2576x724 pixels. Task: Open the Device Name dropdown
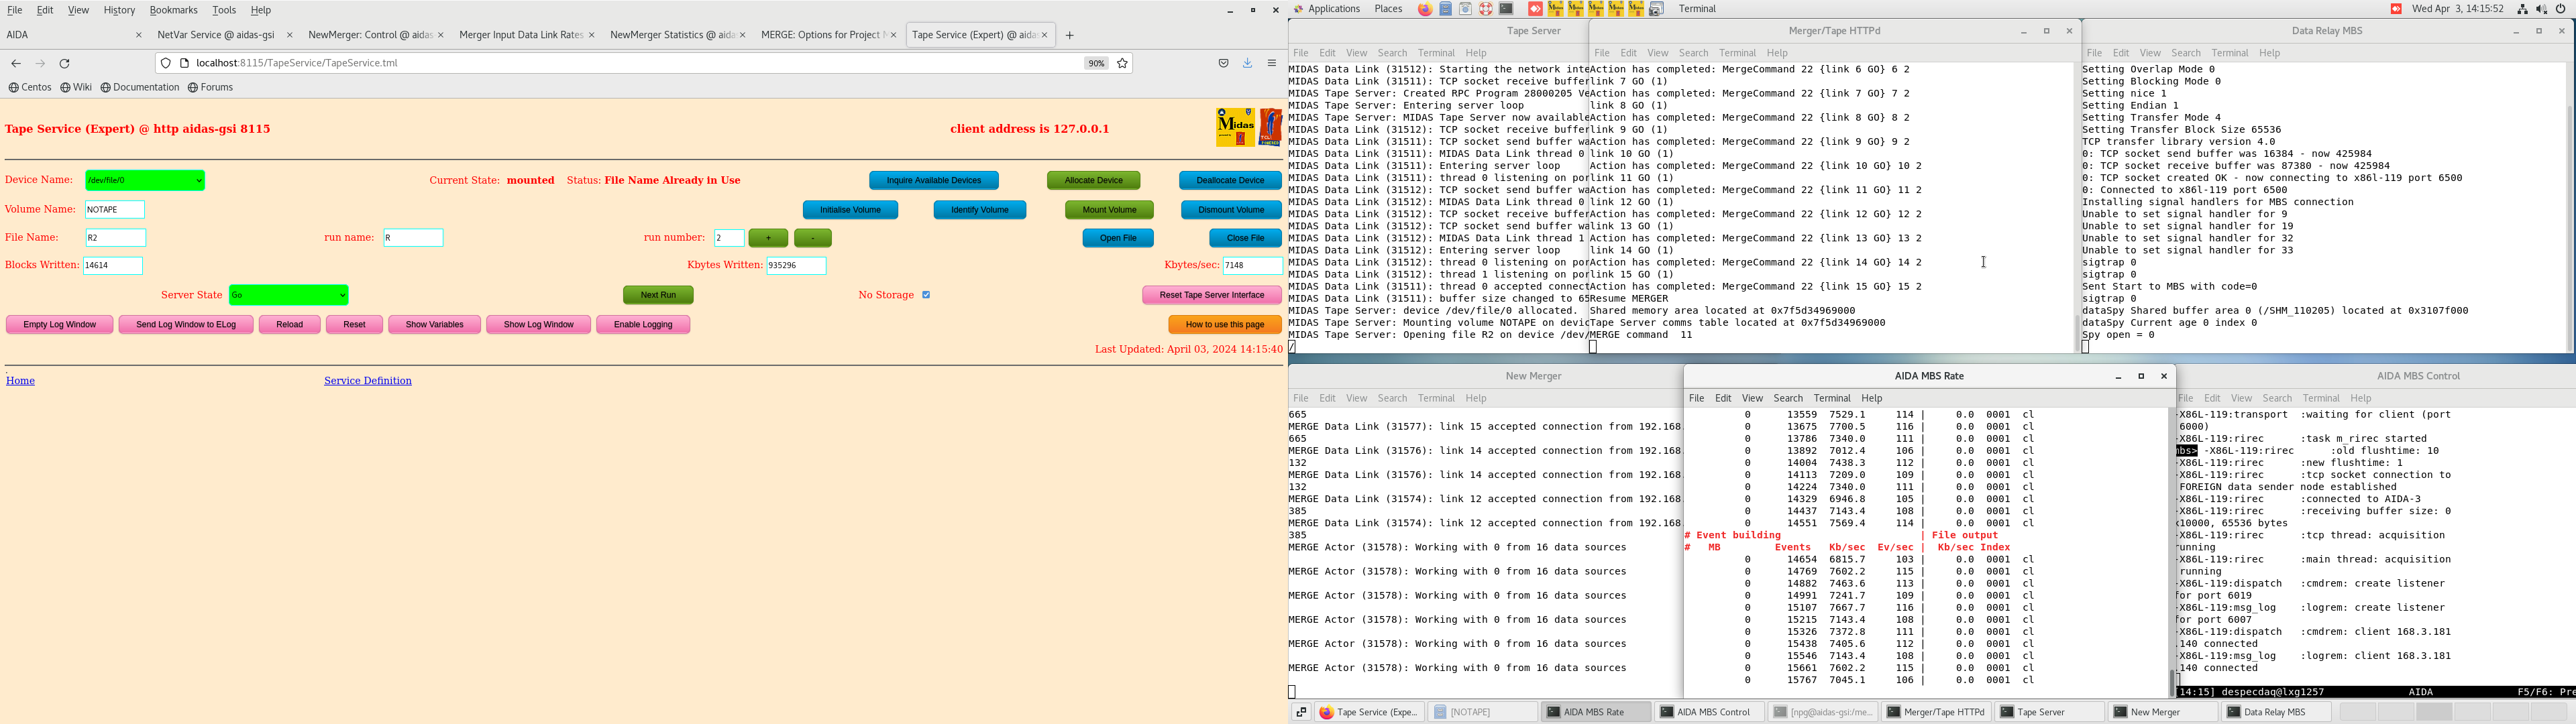pos(145,181)
